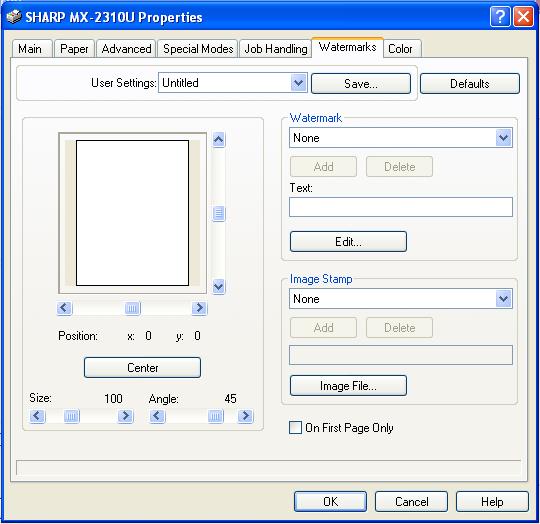Click the printer icon in title bar
The height and width of the screenshot is (524, 540).
pos(14,17)
